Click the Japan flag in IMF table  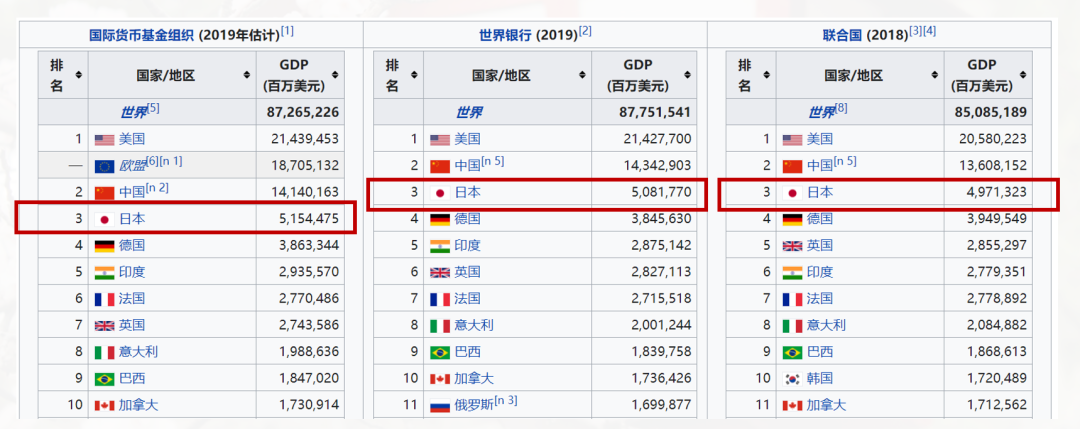(x=105, y=220)
